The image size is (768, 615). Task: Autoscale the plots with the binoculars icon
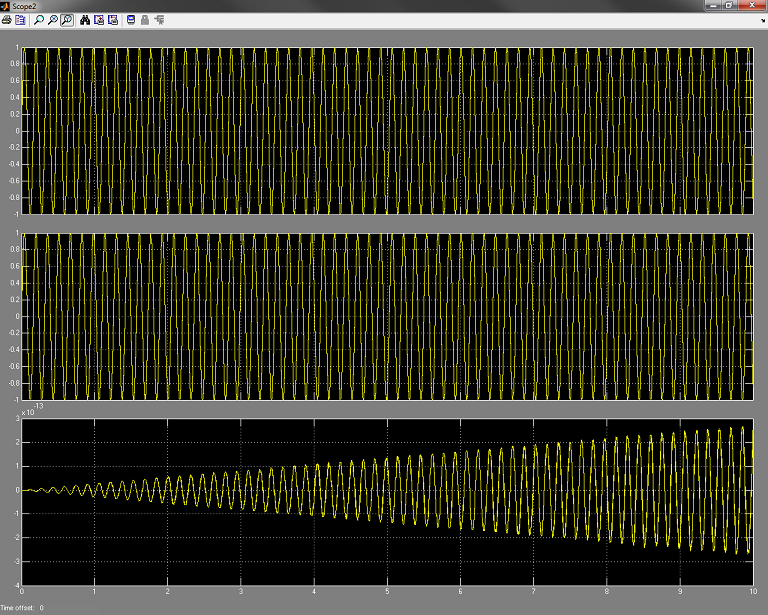pyautogui.click(x=85, y=20)
